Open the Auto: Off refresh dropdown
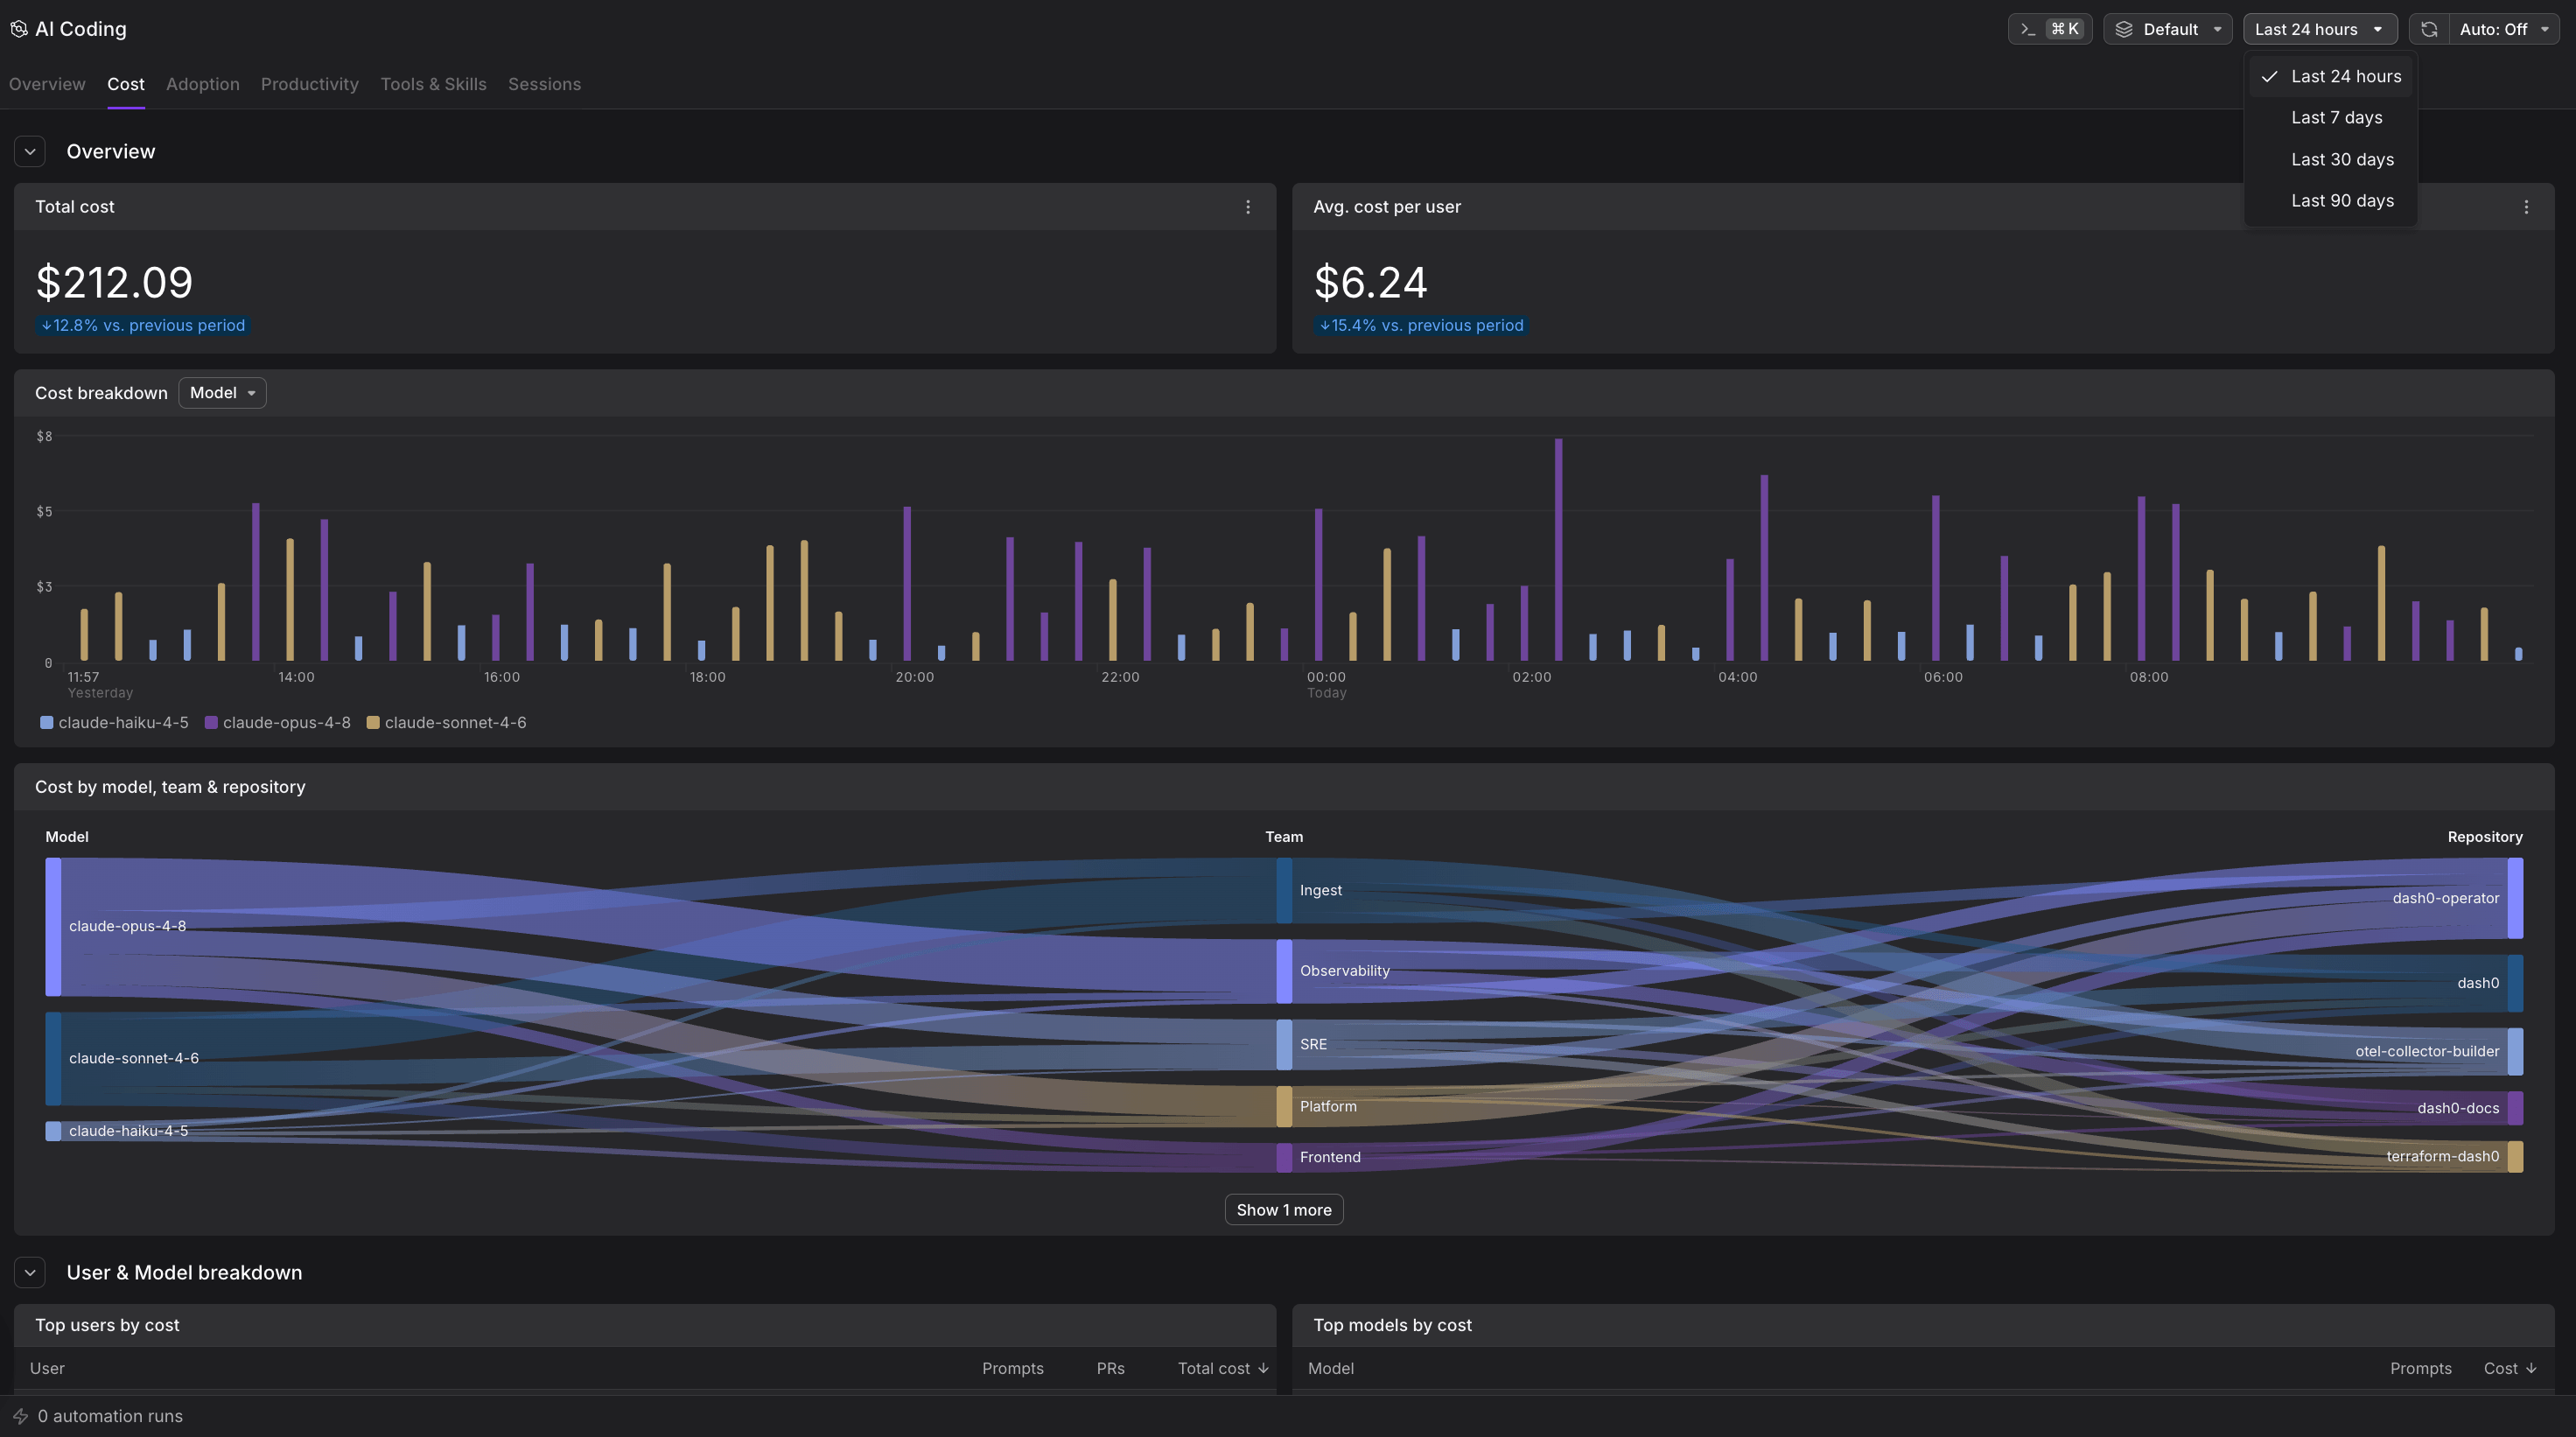 point(2504,29)
